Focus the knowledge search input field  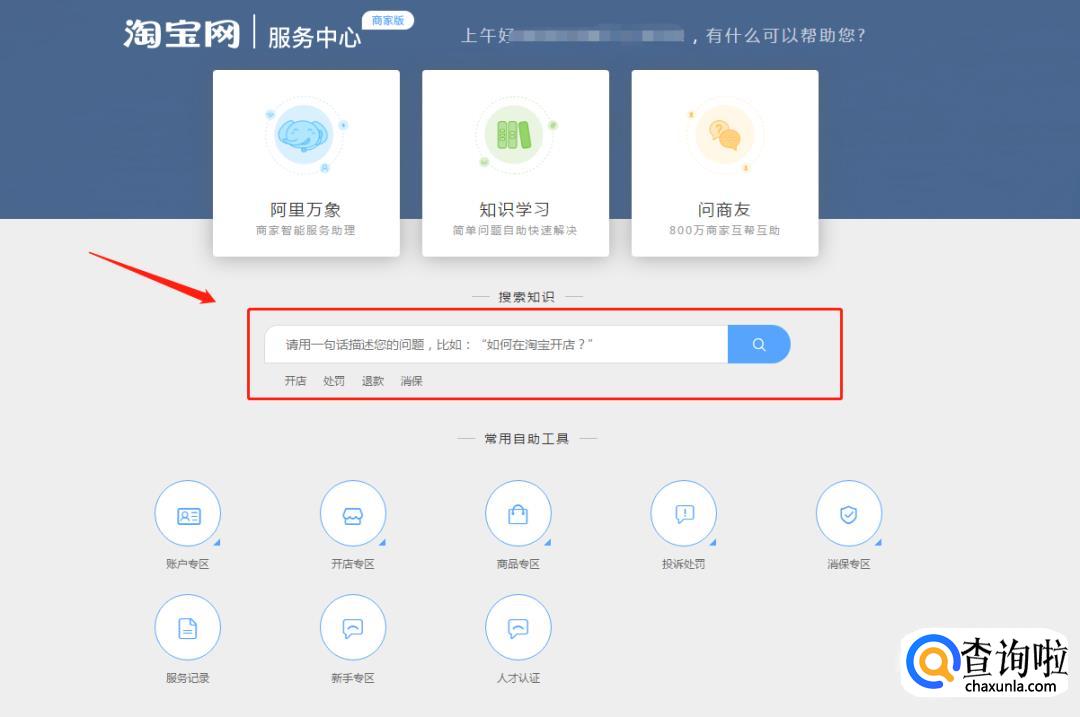[497, 344]
